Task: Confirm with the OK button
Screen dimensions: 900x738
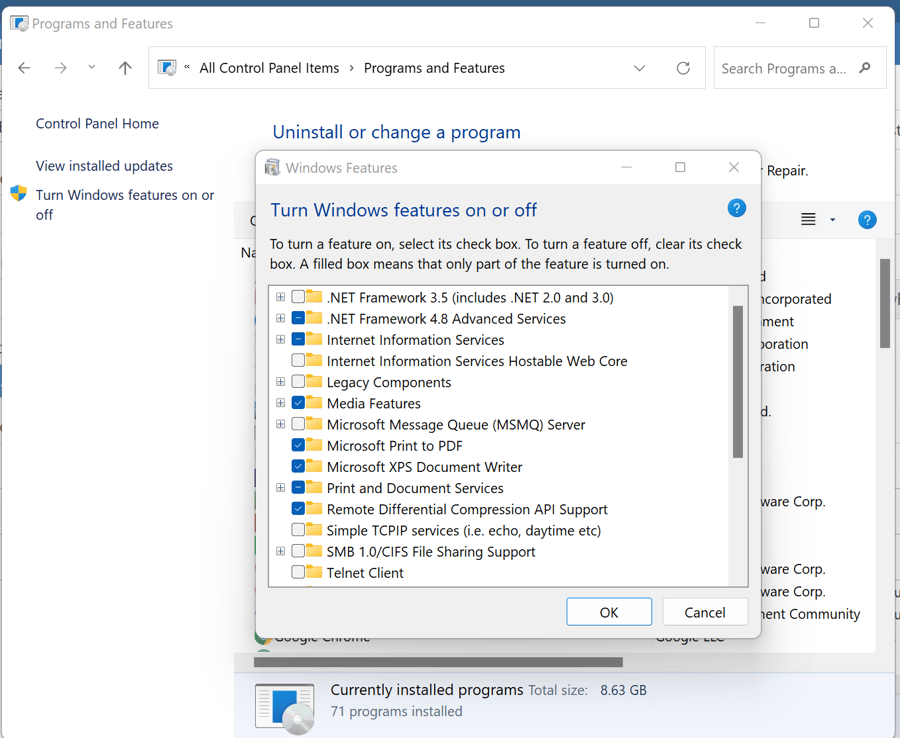Action: 609,612
